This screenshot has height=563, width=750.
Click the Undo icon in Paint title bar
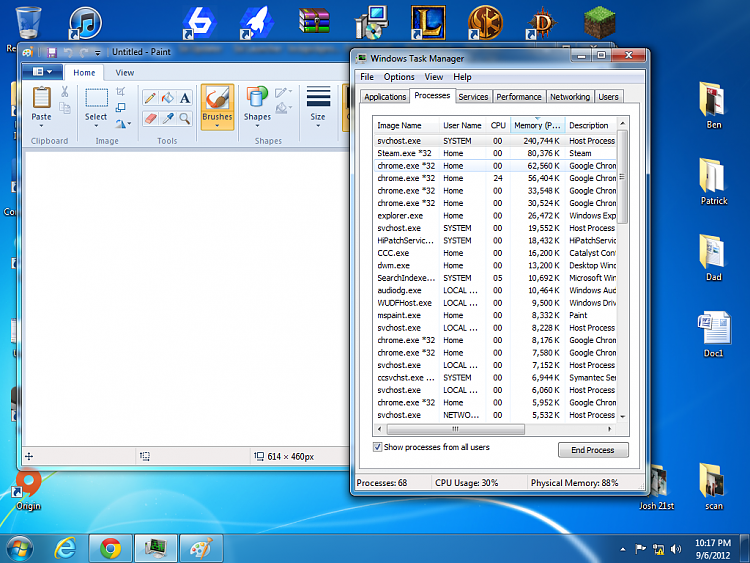68,52
